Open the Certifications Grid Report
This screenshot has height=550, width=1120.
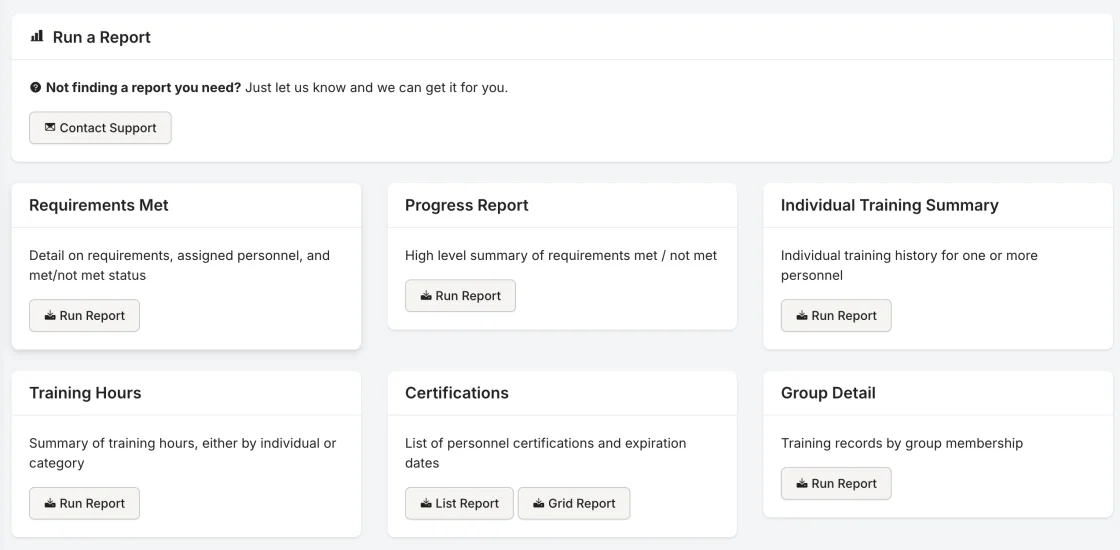click(x=574, y=504)
